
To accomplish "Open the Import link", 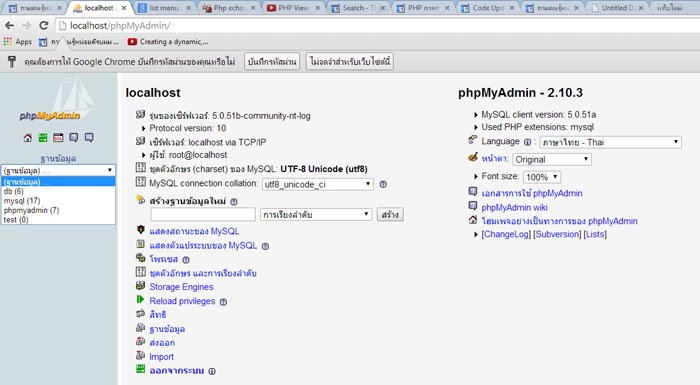I will click(x=161, y=357).
